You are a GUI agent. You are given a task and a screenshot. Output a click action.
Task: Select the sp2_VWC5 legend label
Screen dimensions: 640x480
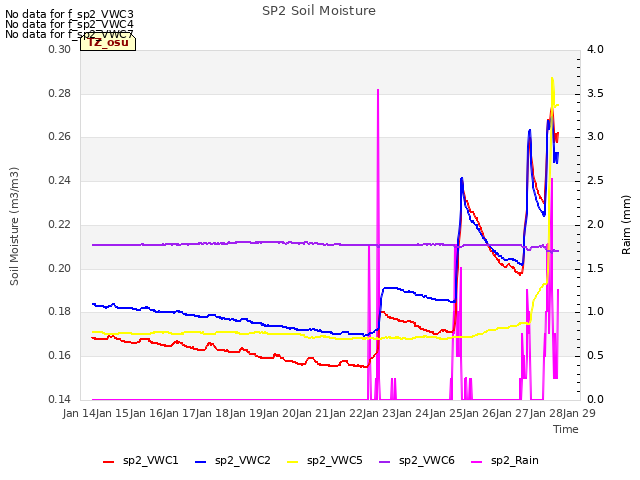[x=335, y=461]
